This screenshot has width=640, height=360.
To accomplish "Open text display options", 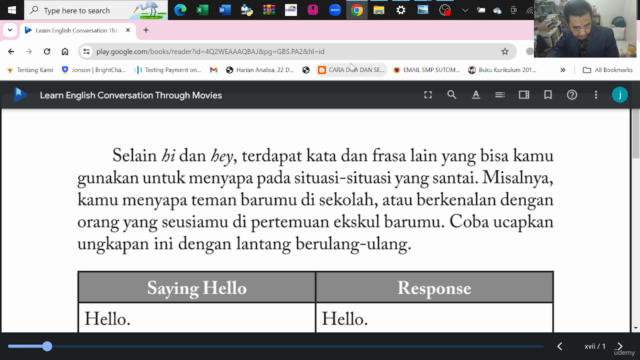I will [476, 95].
